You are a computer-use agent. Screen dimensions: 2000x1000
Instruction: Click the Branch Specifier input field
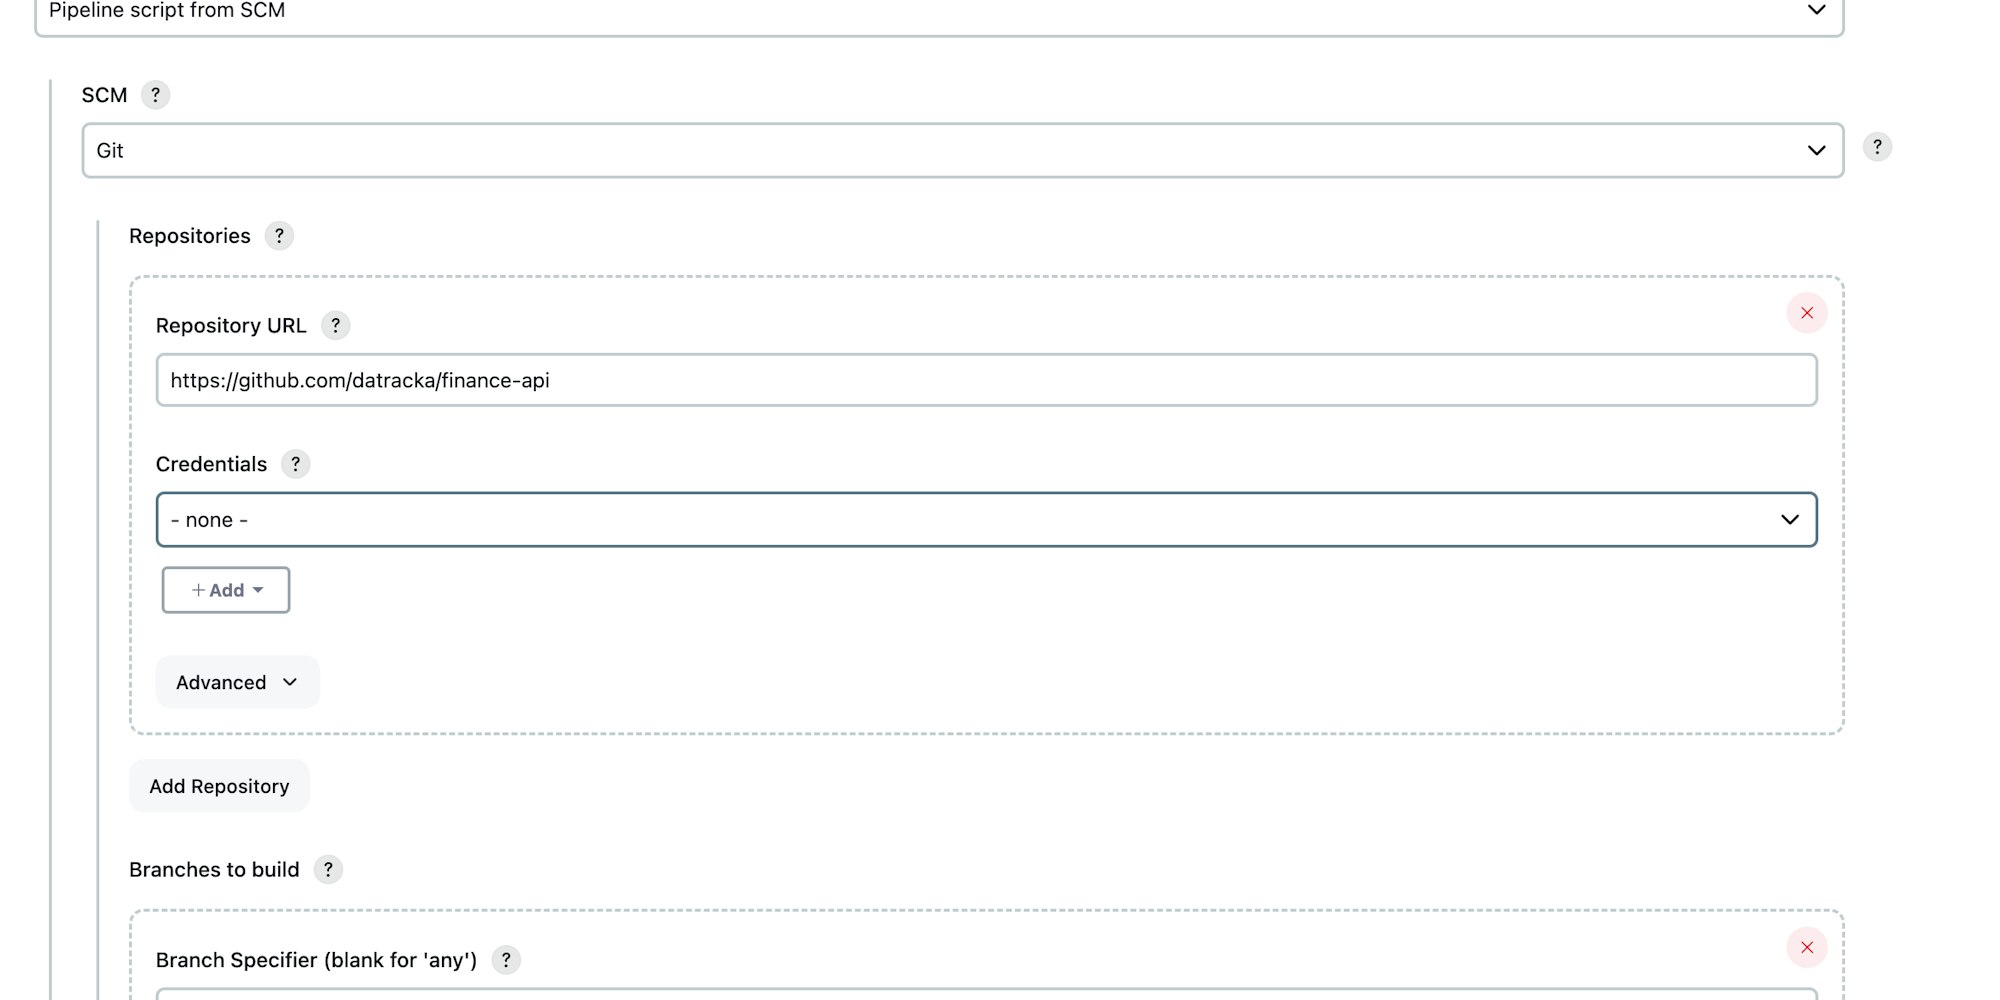(x=985, y=994)
